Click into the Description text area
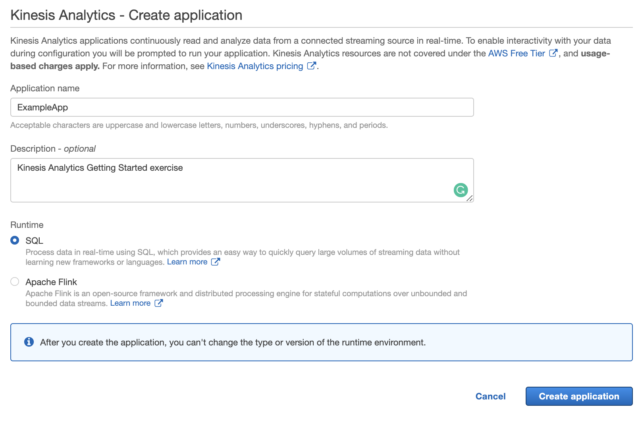640x428 pixels. (242, 180)
